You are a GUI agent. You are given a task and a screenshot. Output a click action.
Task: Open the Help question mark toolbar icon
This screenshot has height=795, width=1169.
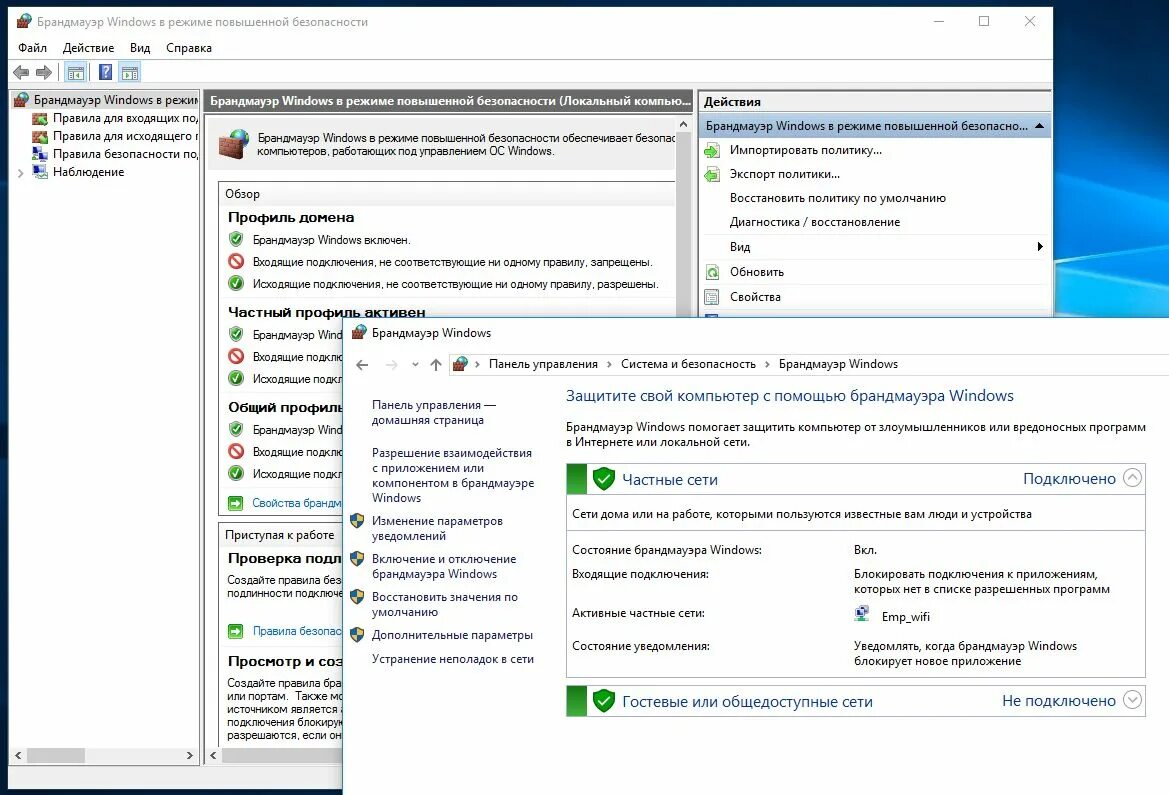point(106,72)
